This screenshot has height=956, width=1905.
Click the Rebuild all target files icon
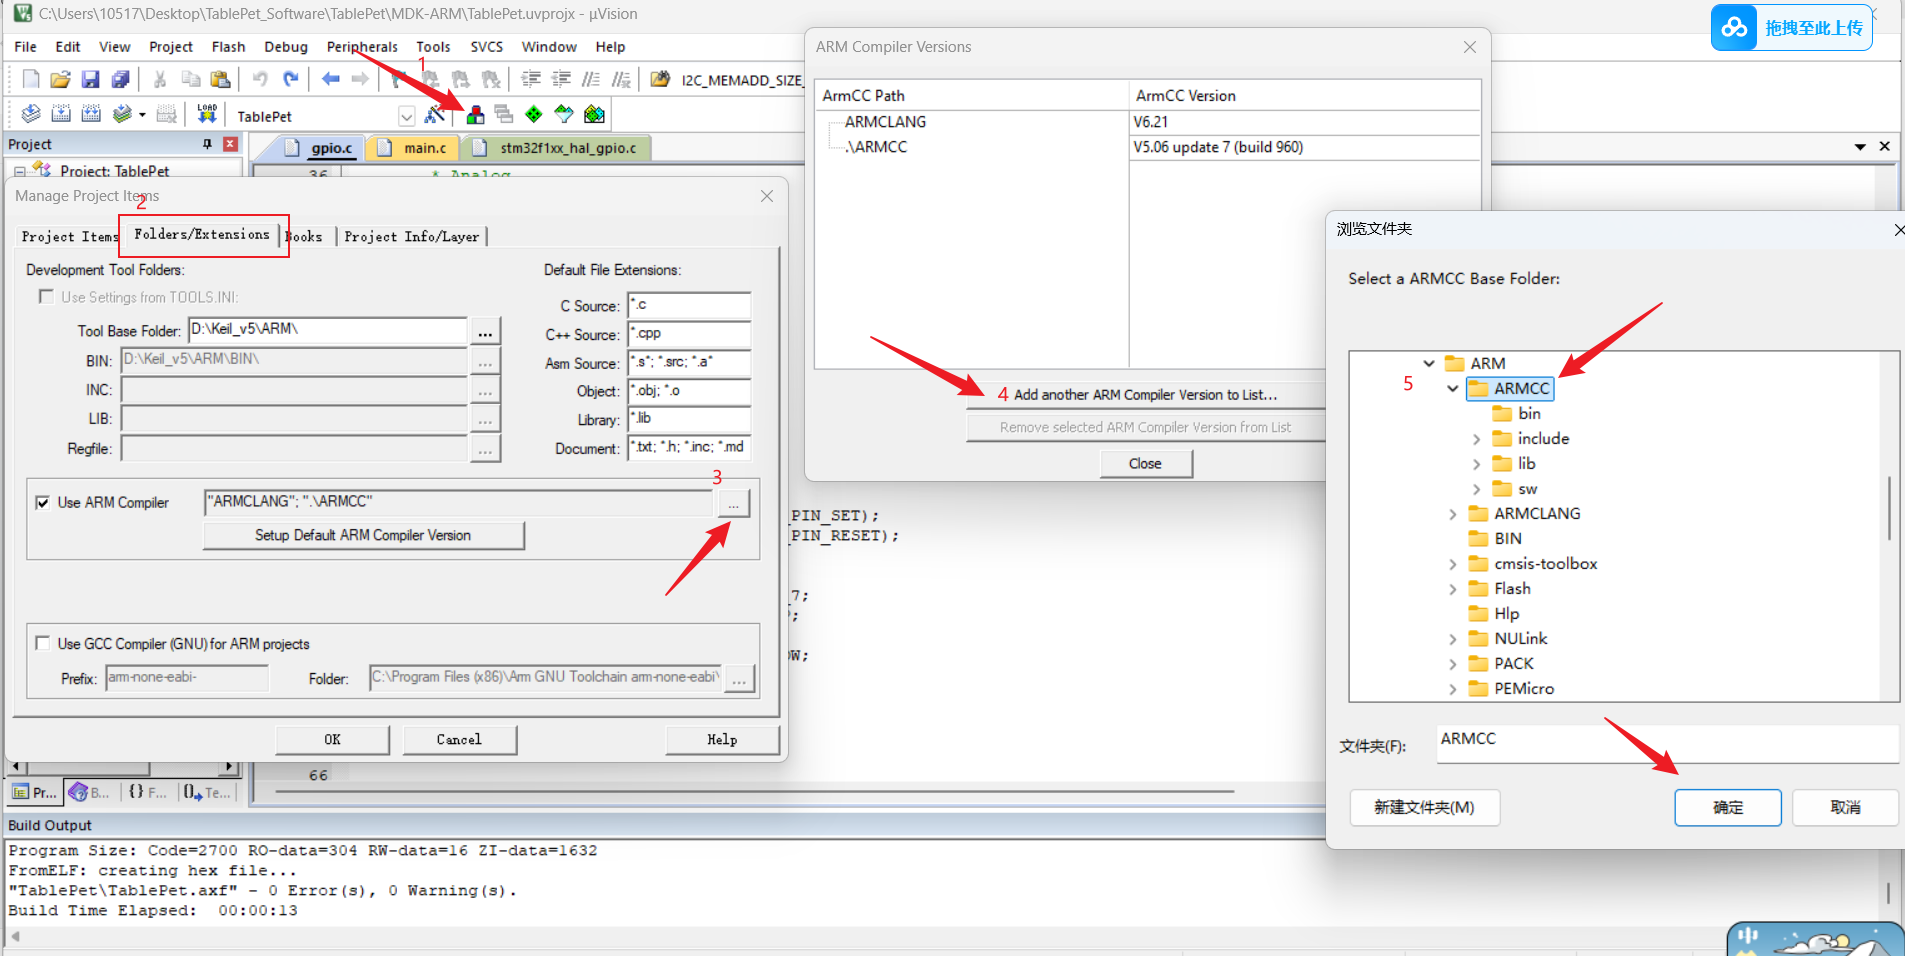pyautogui.click(x=91, y=113)
